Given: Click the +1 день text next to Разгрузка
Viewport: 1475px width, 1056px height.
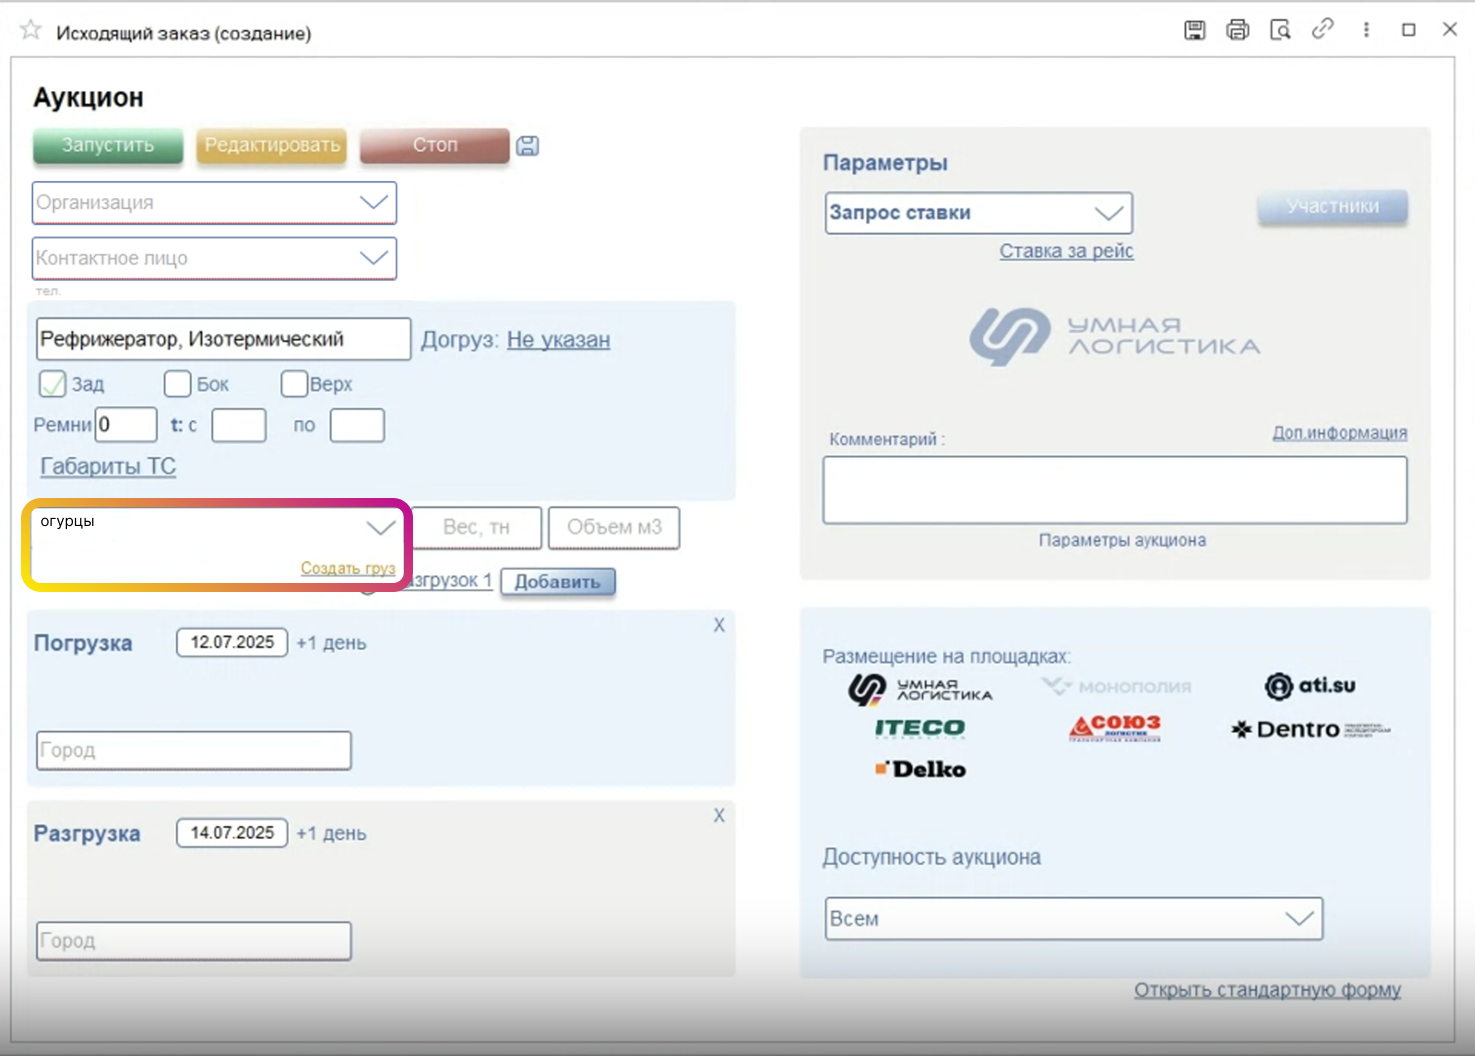Looking at the screenshot, I should [x=331, y=833].
